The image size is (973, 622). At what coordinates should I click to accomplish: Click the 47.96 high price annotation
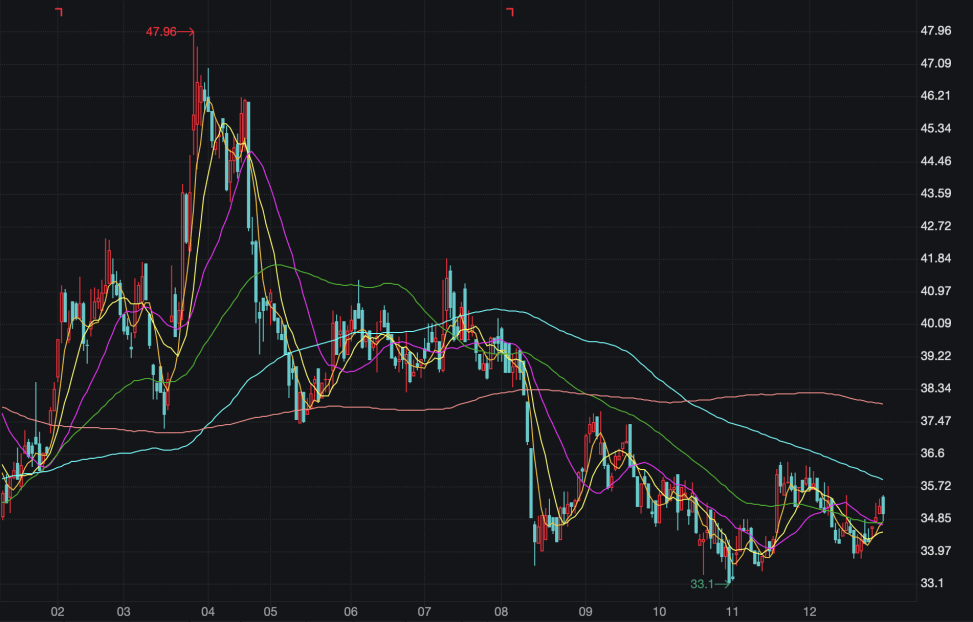(161, 32)
